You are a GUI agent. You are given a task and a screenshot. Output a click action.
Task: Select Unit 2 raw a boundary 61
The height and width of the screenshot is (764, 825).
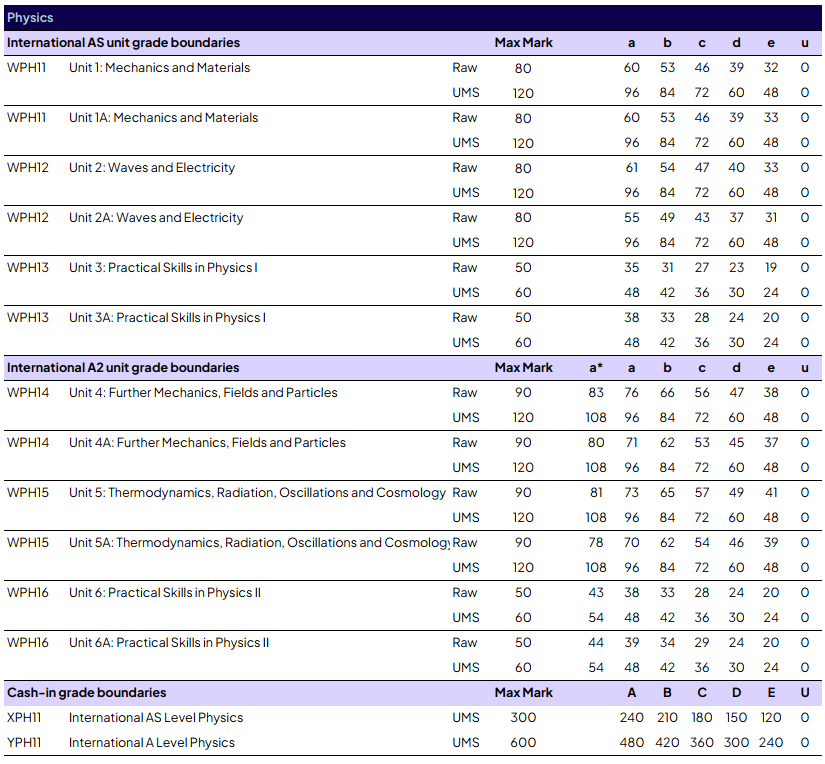[631, 168]
